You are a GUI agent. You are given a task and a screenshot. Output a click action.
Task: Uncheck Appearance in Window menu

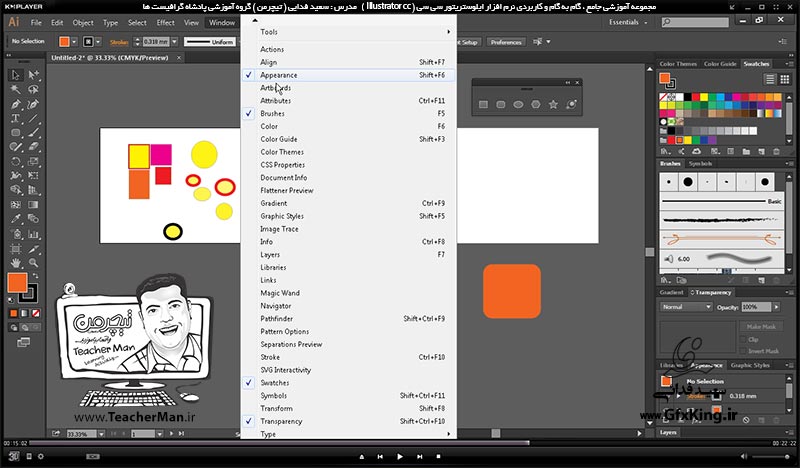(348, 75)
